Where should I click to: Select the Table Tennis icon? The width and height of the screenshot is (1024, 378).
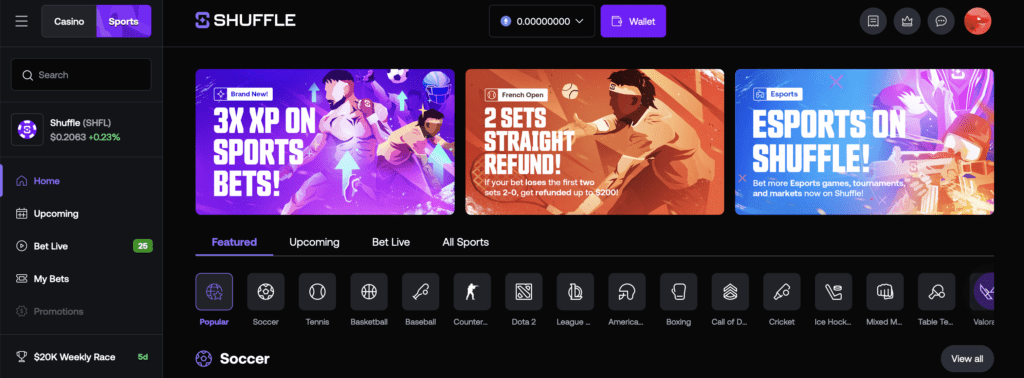coord(936,292)
